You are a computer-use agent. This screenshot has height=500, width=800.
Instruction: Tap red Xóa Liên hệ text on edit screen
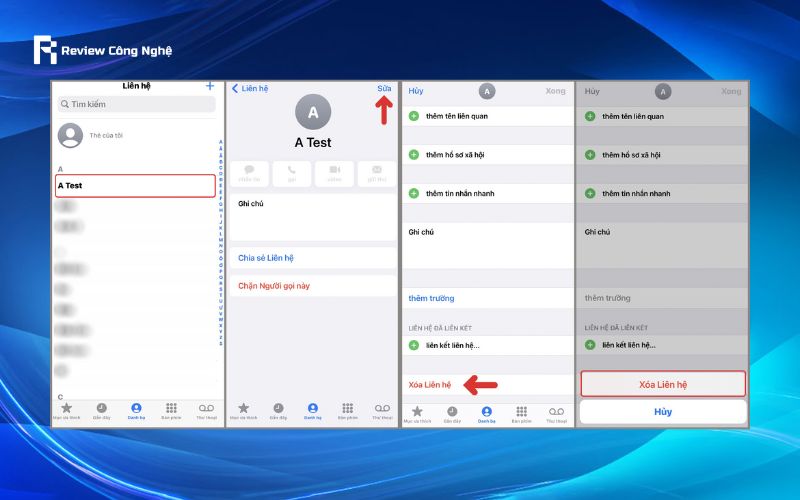click(x=430, y=385)
